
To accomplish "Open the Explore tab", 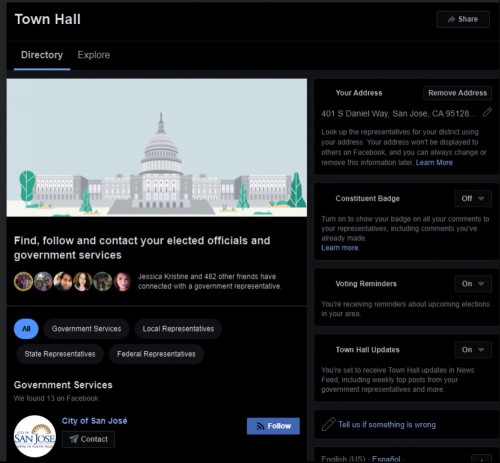I will click(94, 55).
